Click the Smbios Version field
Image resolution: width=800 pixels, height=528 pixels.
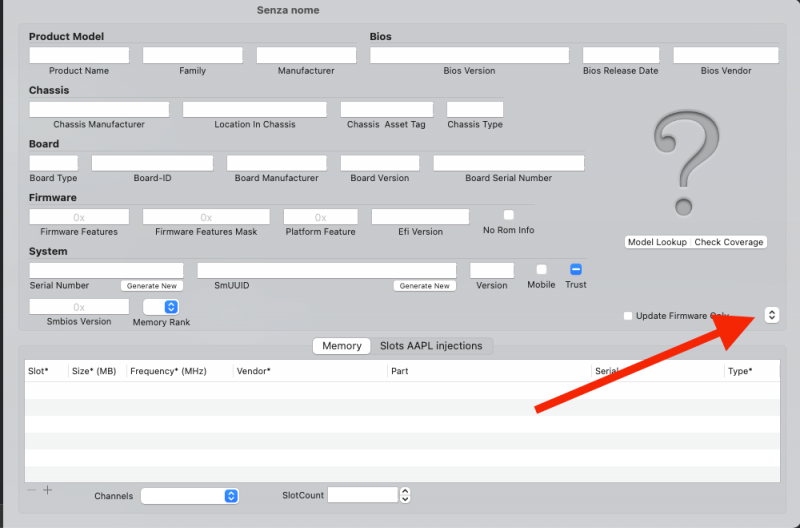79,307
